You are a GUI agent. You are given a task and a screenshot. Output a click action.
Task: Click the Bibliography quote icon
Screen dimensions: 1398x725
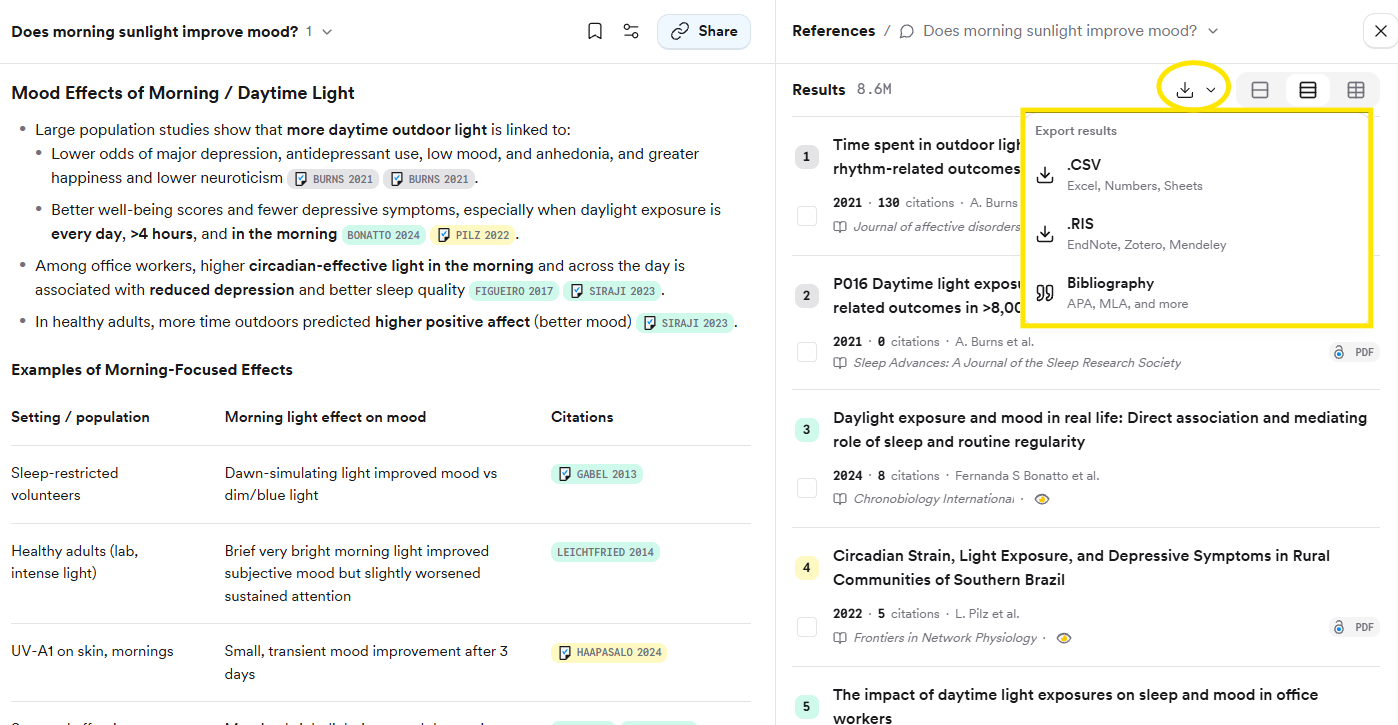(x=1045, y=293)
